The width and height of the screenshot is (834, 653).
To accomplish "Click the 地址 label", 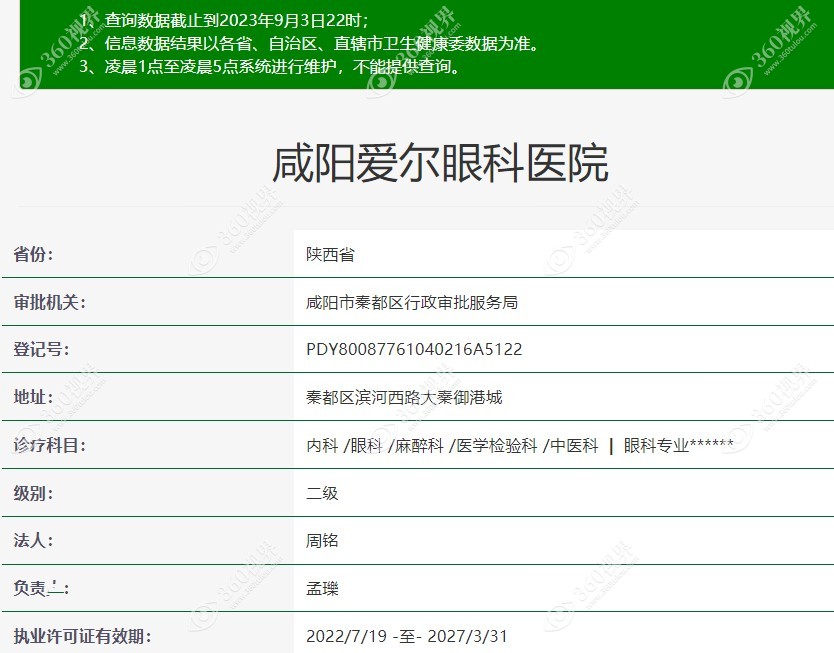I will point(34,397).
